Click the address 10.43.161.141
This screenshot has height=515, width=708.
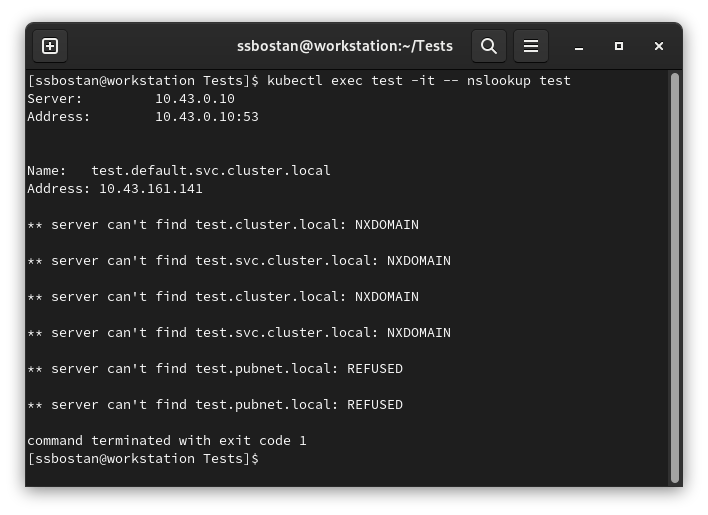(151, 189)
